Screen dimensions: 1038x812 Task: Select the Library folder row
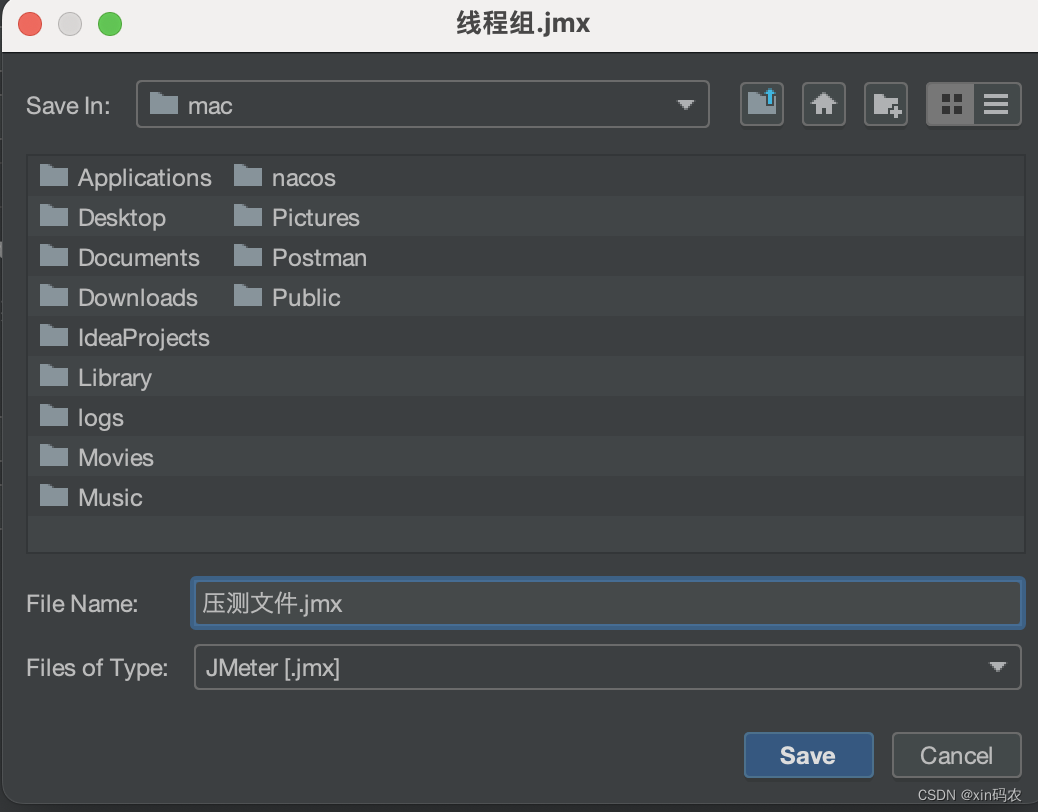pyautogui.click(x=115, y=377)
